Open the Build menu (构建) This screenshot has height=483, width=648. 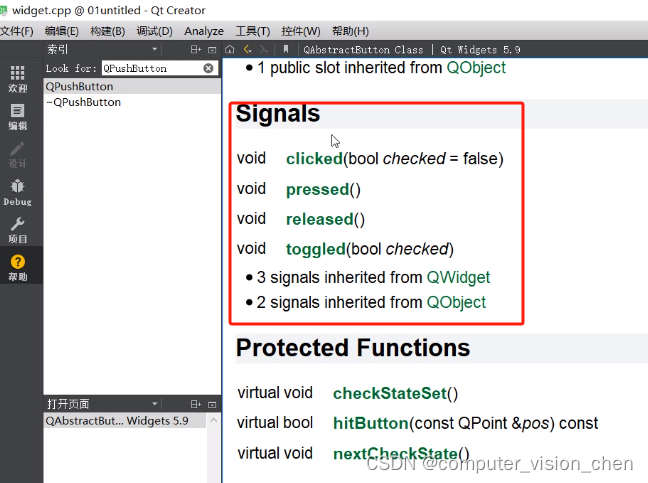click(107, 31)
